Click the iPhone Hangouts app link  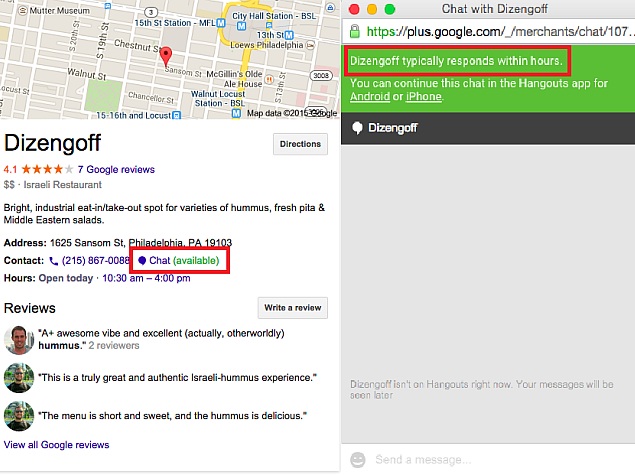(x=424, y=96)
